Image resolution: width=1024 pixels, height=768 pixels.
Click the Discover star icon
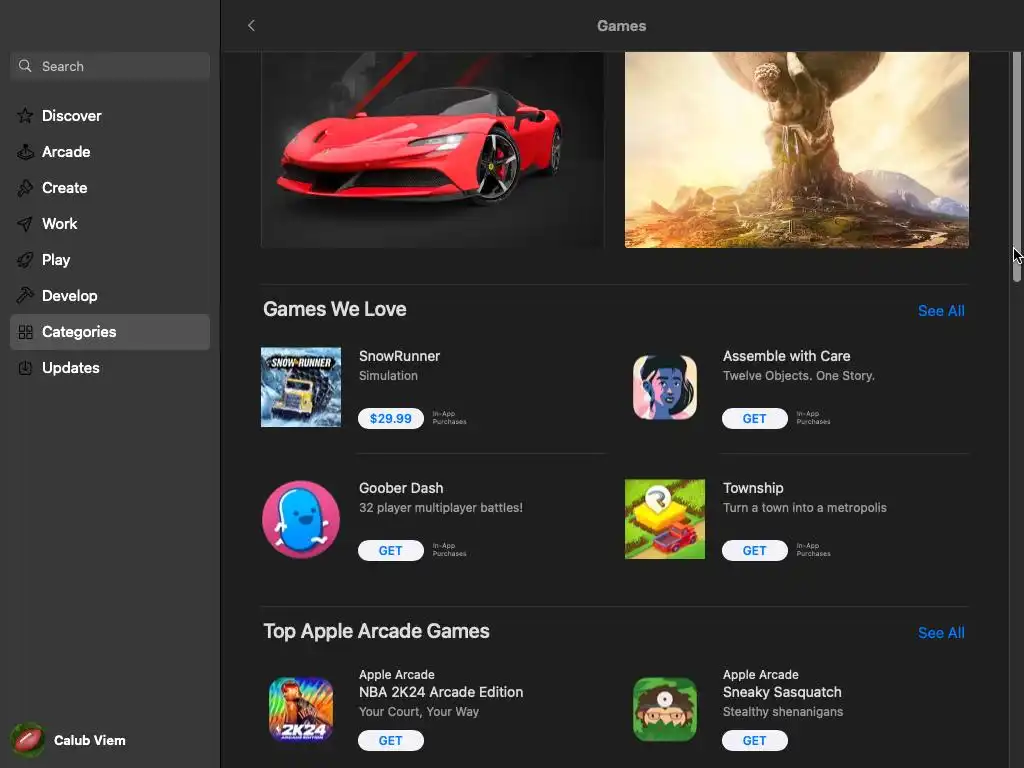tap(25, 116)
